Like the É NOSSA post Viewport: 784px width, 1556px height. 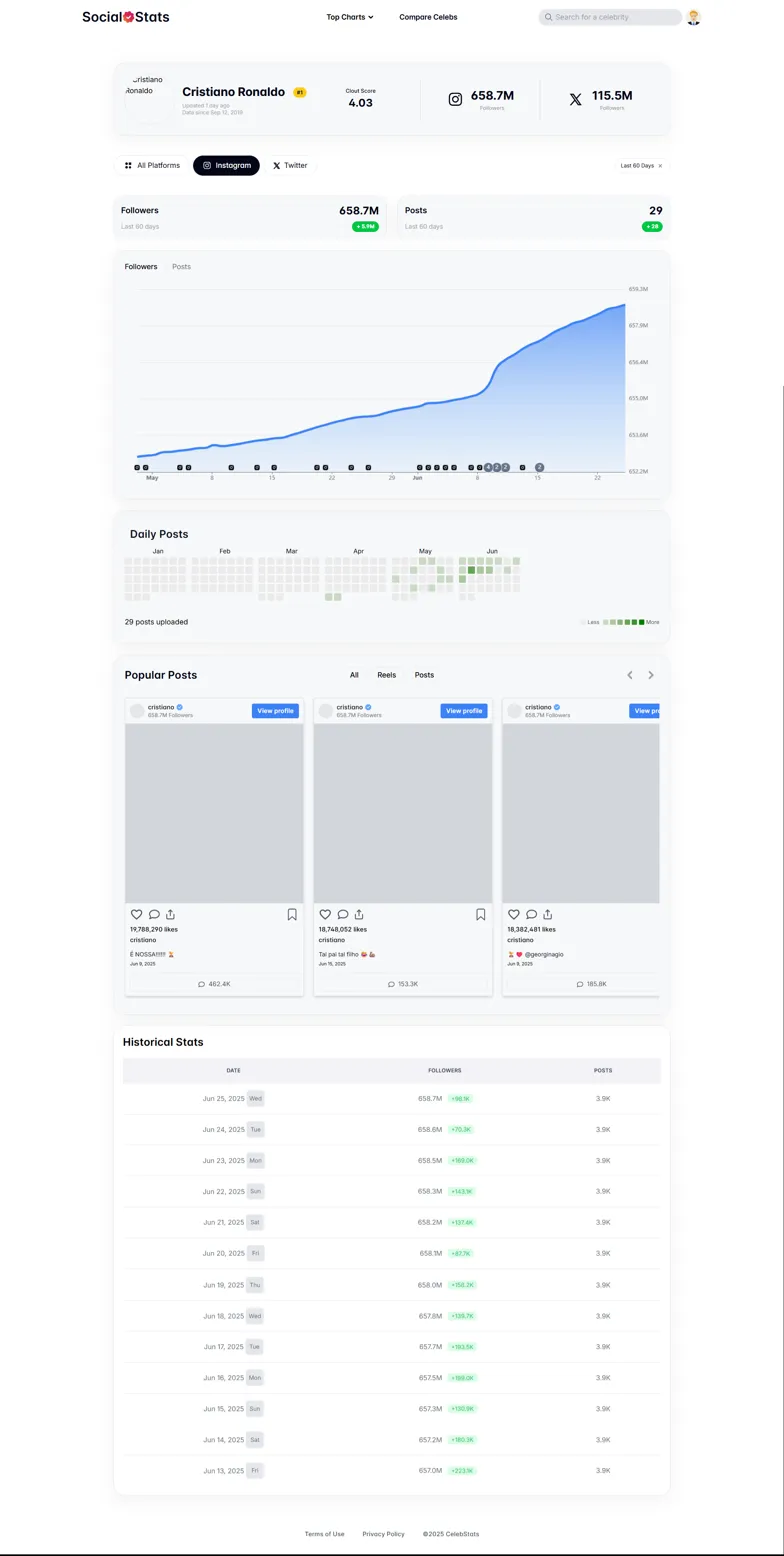(137, 914)
